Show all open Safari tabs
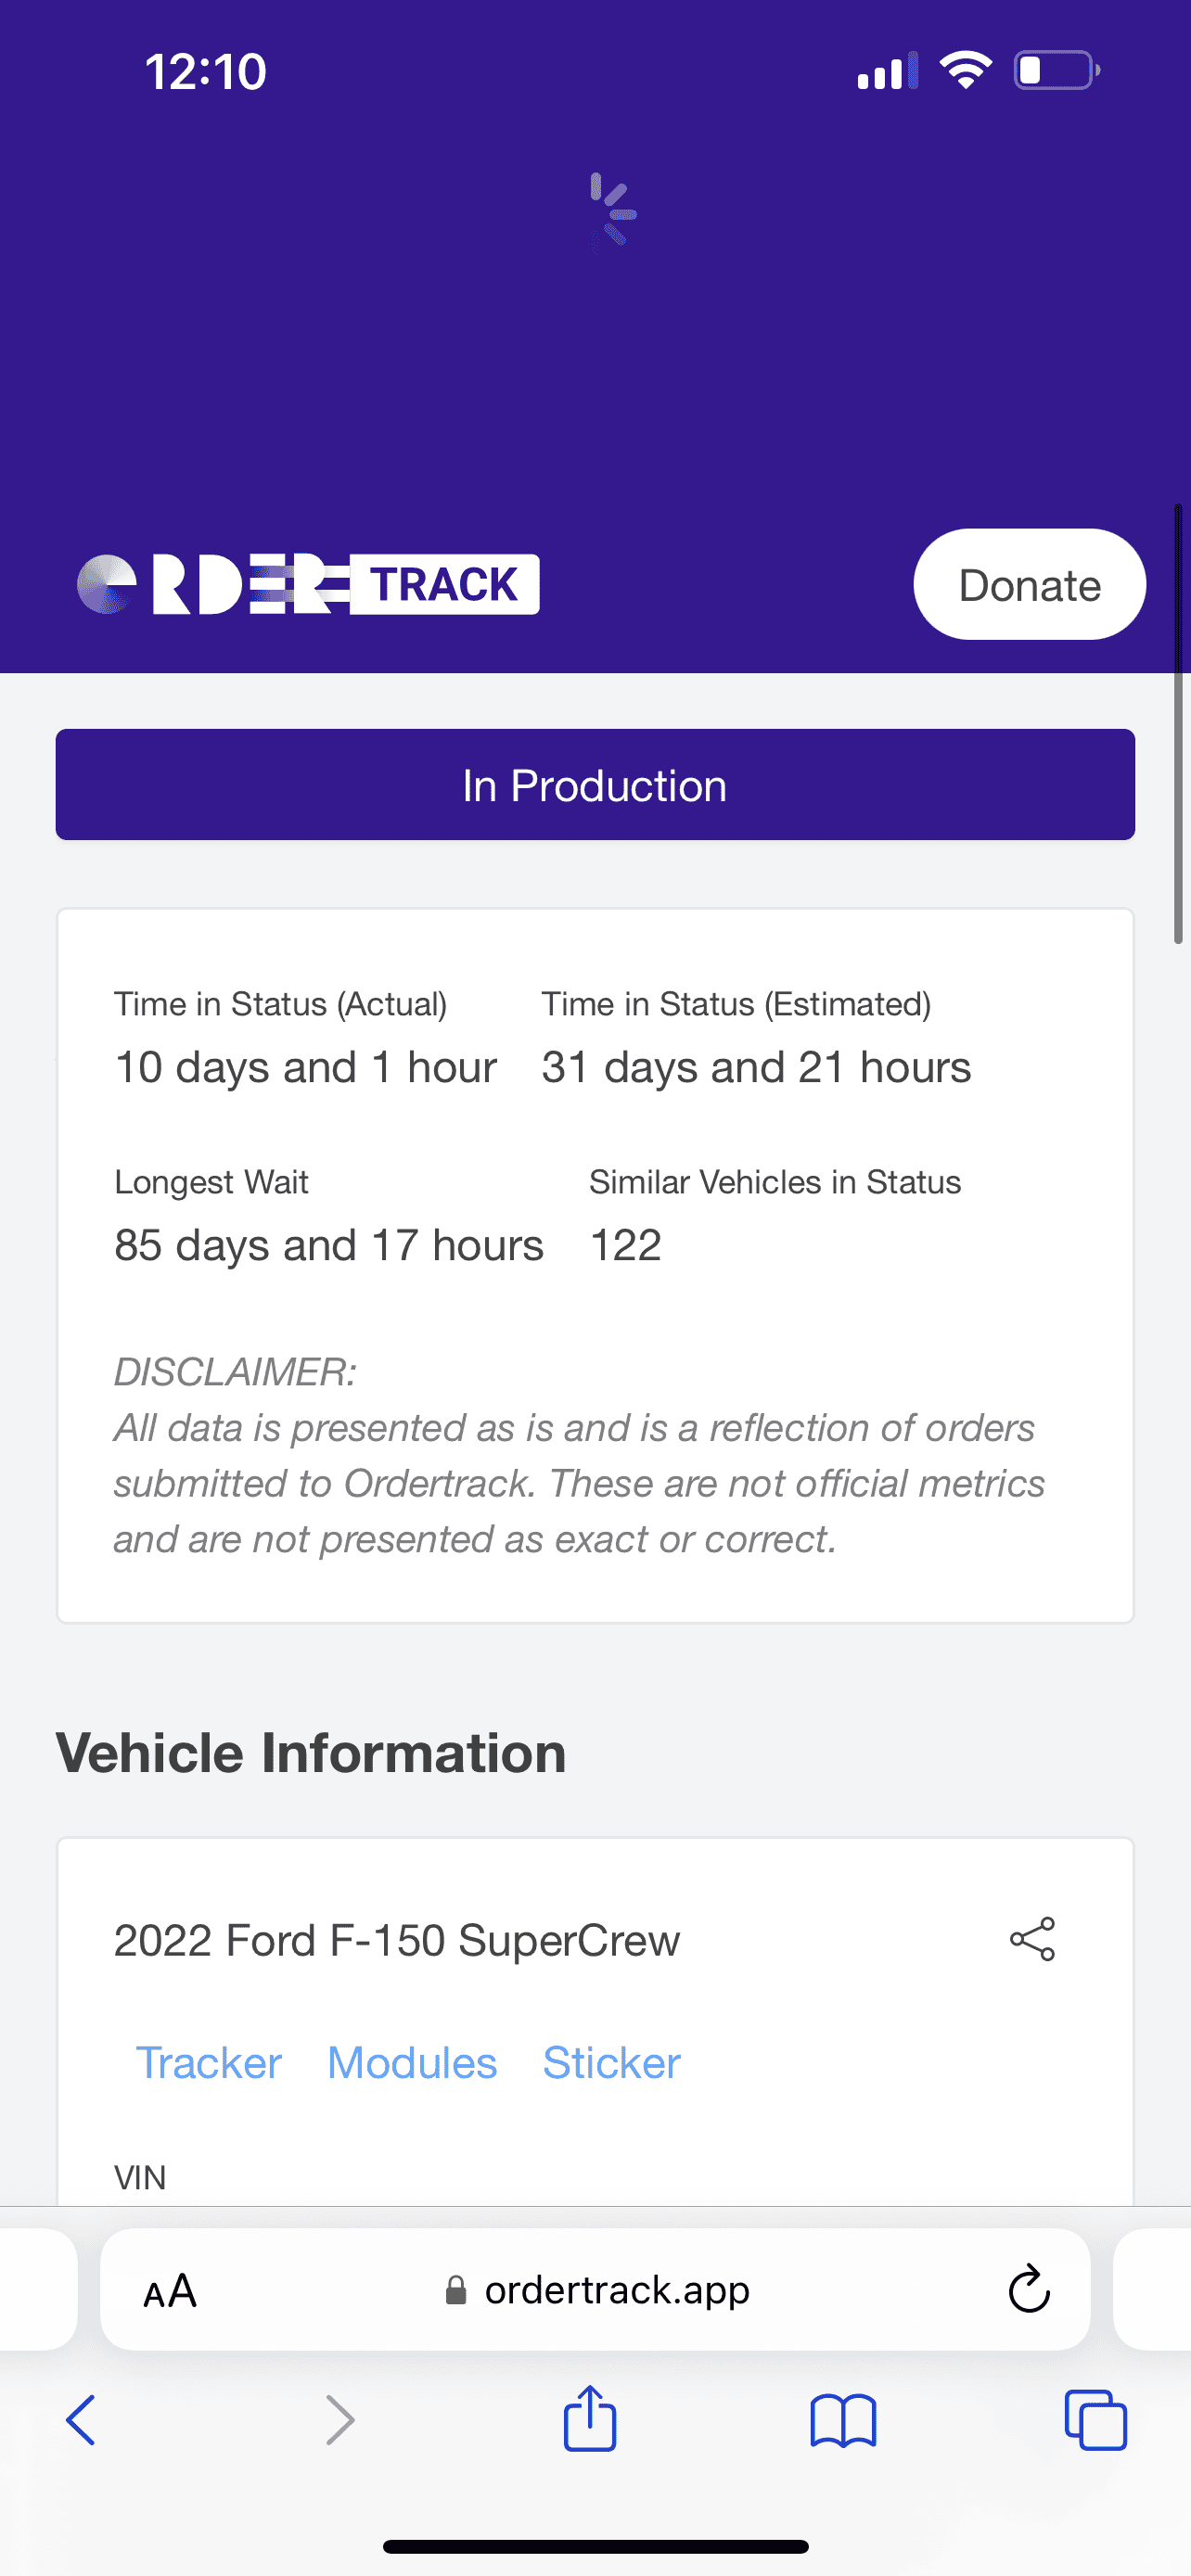The image size is (1191, 2576). [x=1096, y=2420]
